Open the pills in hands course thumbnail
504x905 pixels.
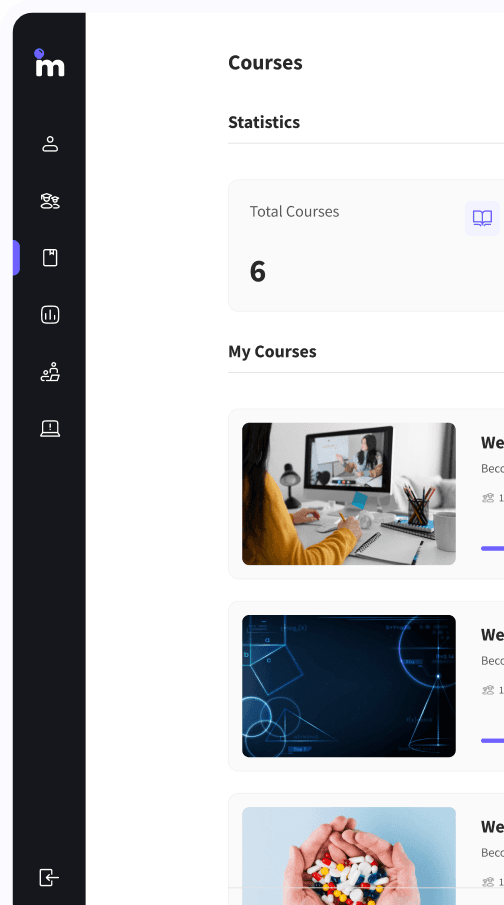[349, 855]
